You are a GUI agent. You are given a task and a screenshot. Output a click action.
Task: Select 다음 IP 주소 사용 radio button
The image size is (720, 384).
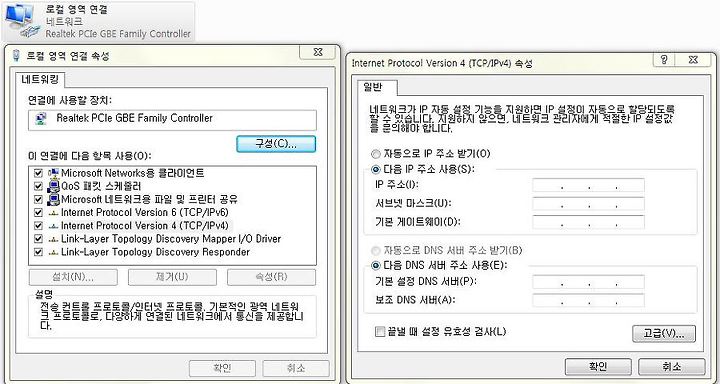click(376, 169)
